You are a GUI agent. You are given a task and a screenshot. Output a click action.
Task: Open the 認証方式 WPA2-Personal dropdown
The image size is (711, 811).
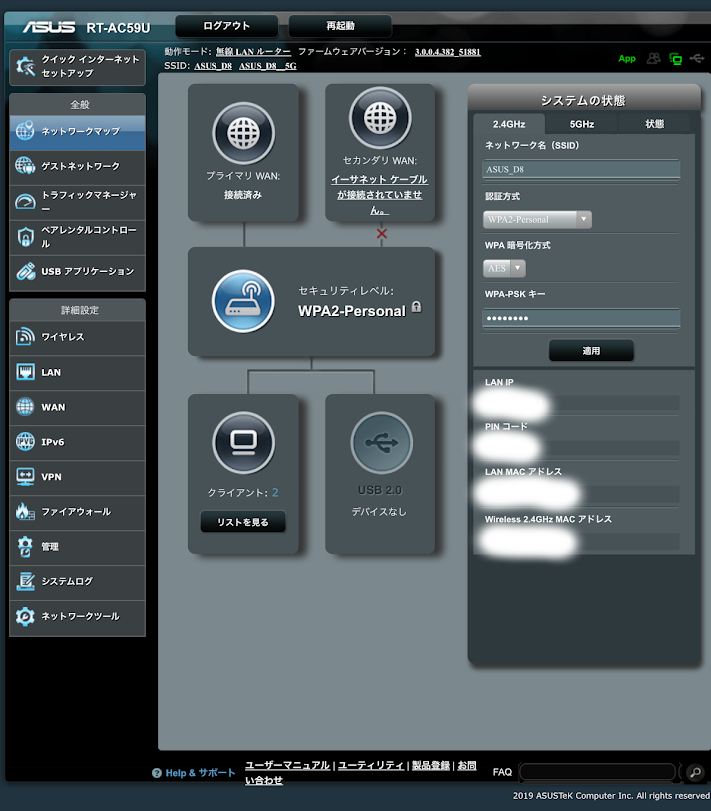[x=537, y=219]
